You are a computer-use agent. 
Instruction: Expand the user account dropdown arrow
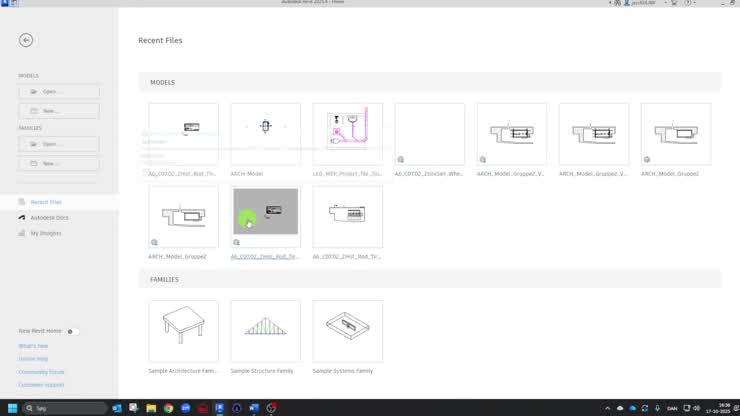pyautogui.click(x=665, y=2)
